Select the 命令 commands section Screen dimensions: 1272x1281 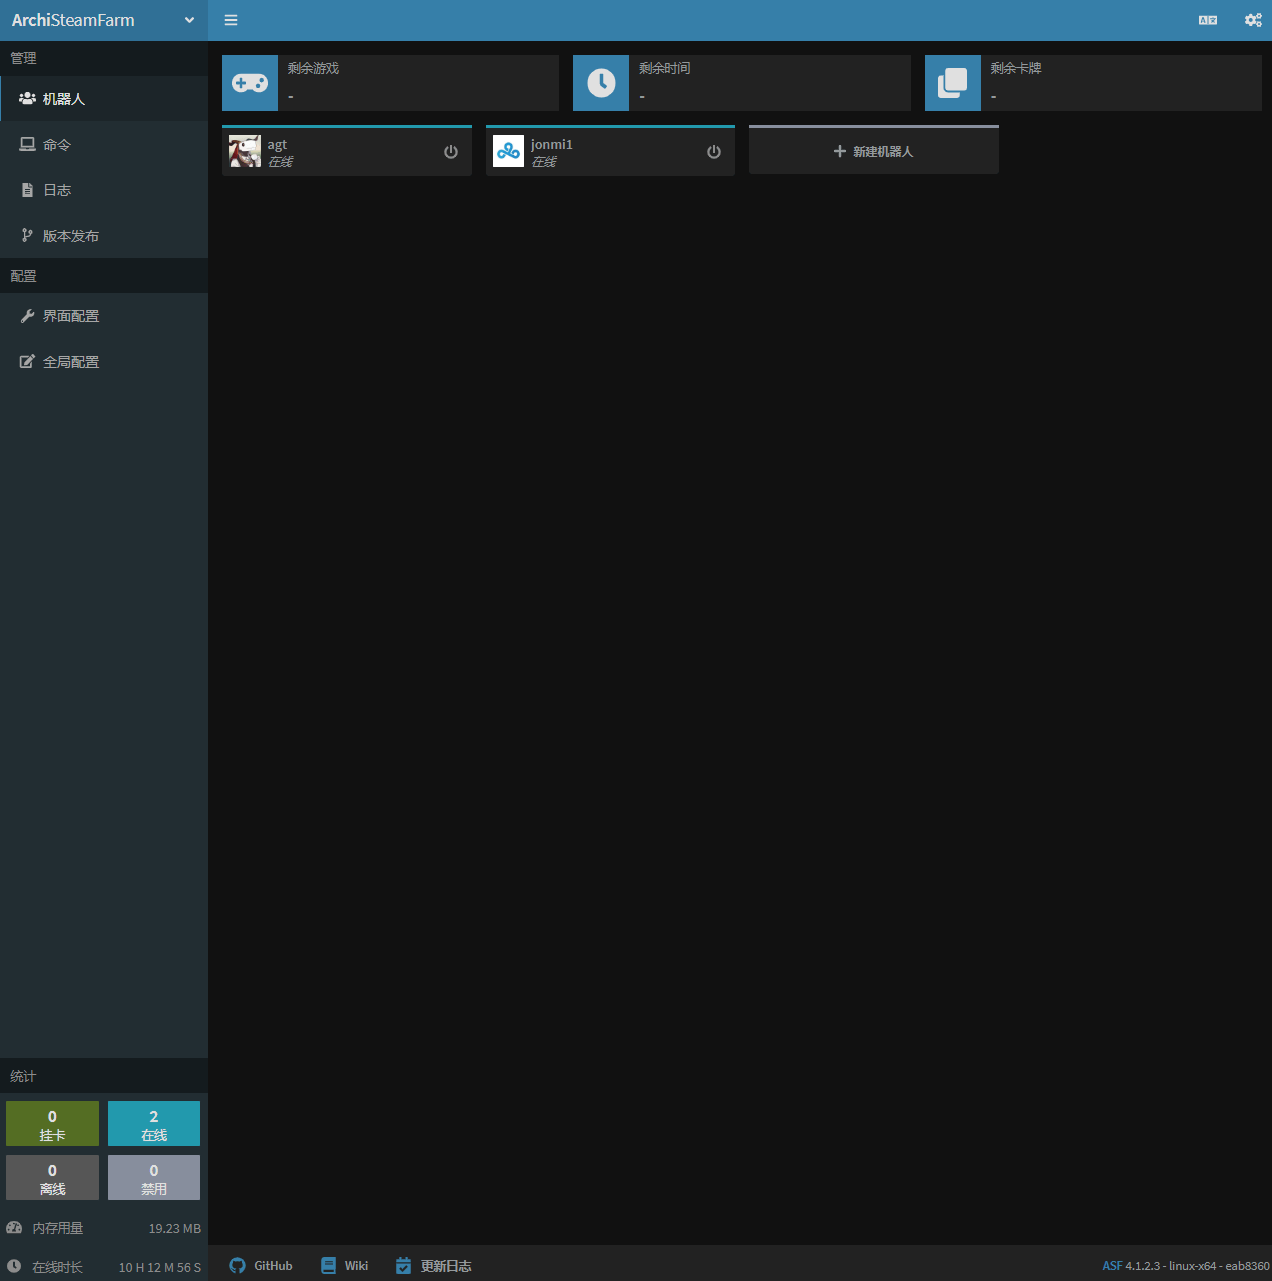click(57, 144)
